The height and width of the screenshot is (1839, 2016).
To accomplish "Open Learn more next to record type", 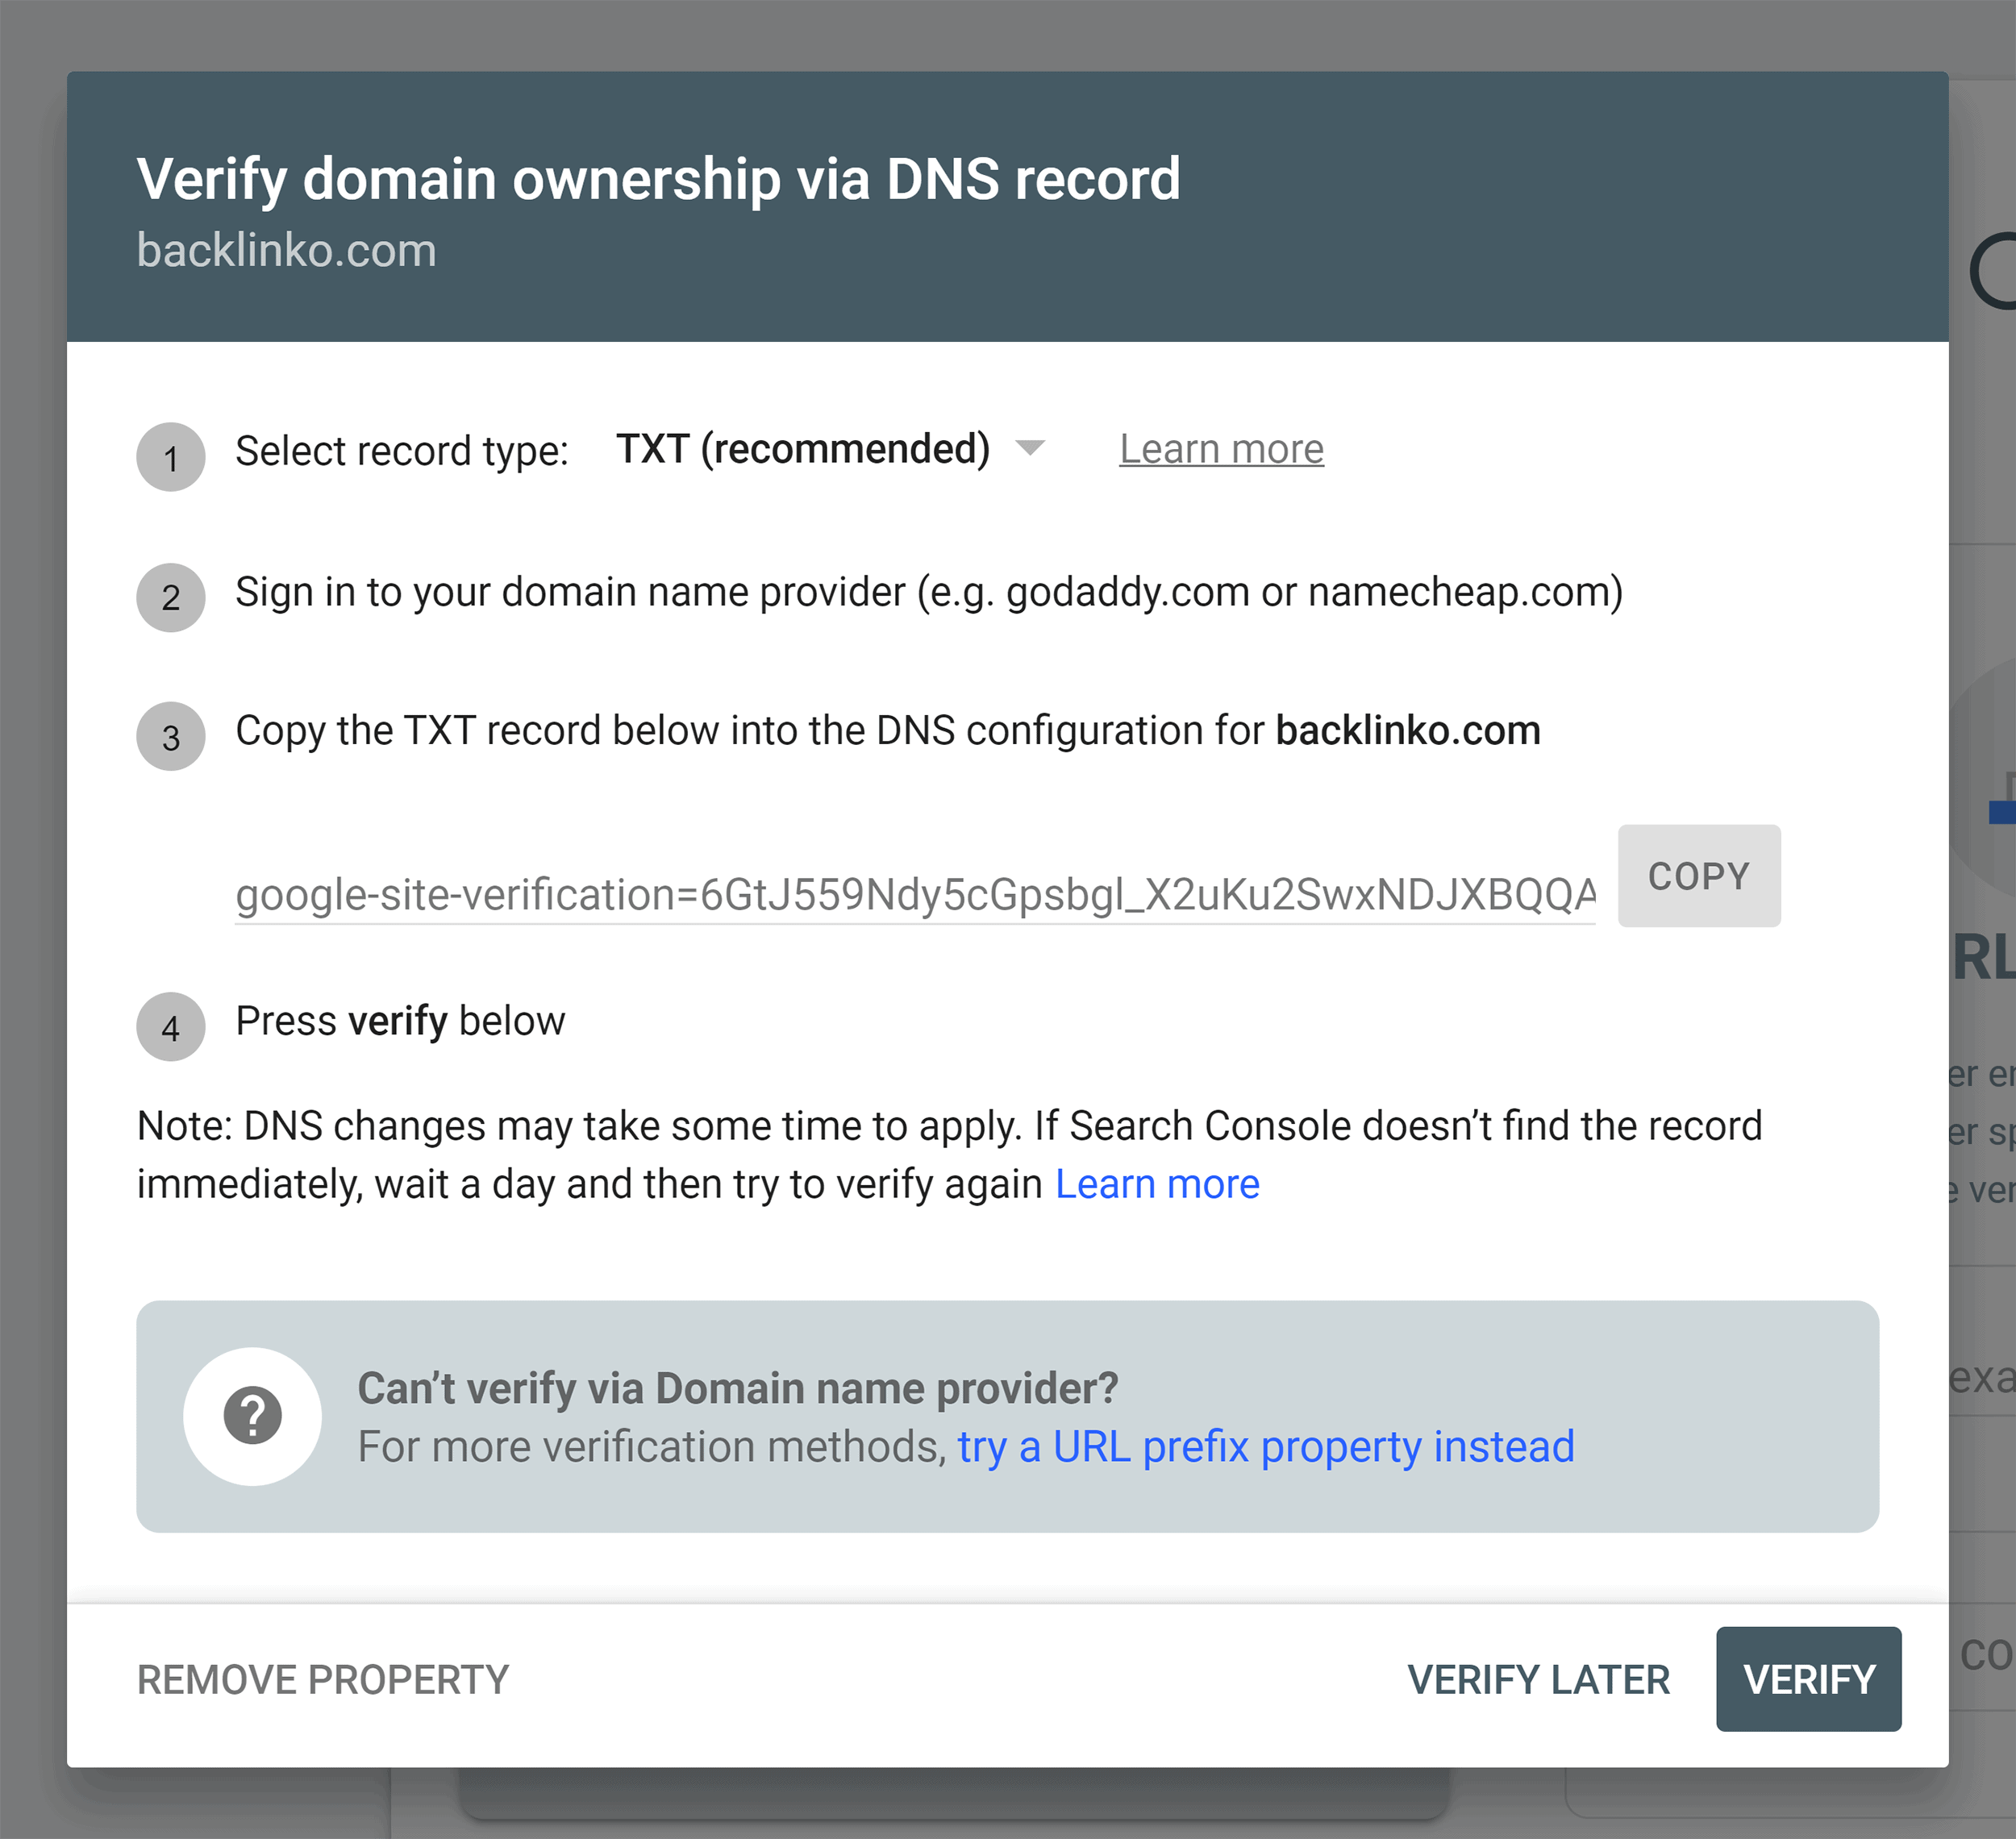I will click(x=1220, y=448).
